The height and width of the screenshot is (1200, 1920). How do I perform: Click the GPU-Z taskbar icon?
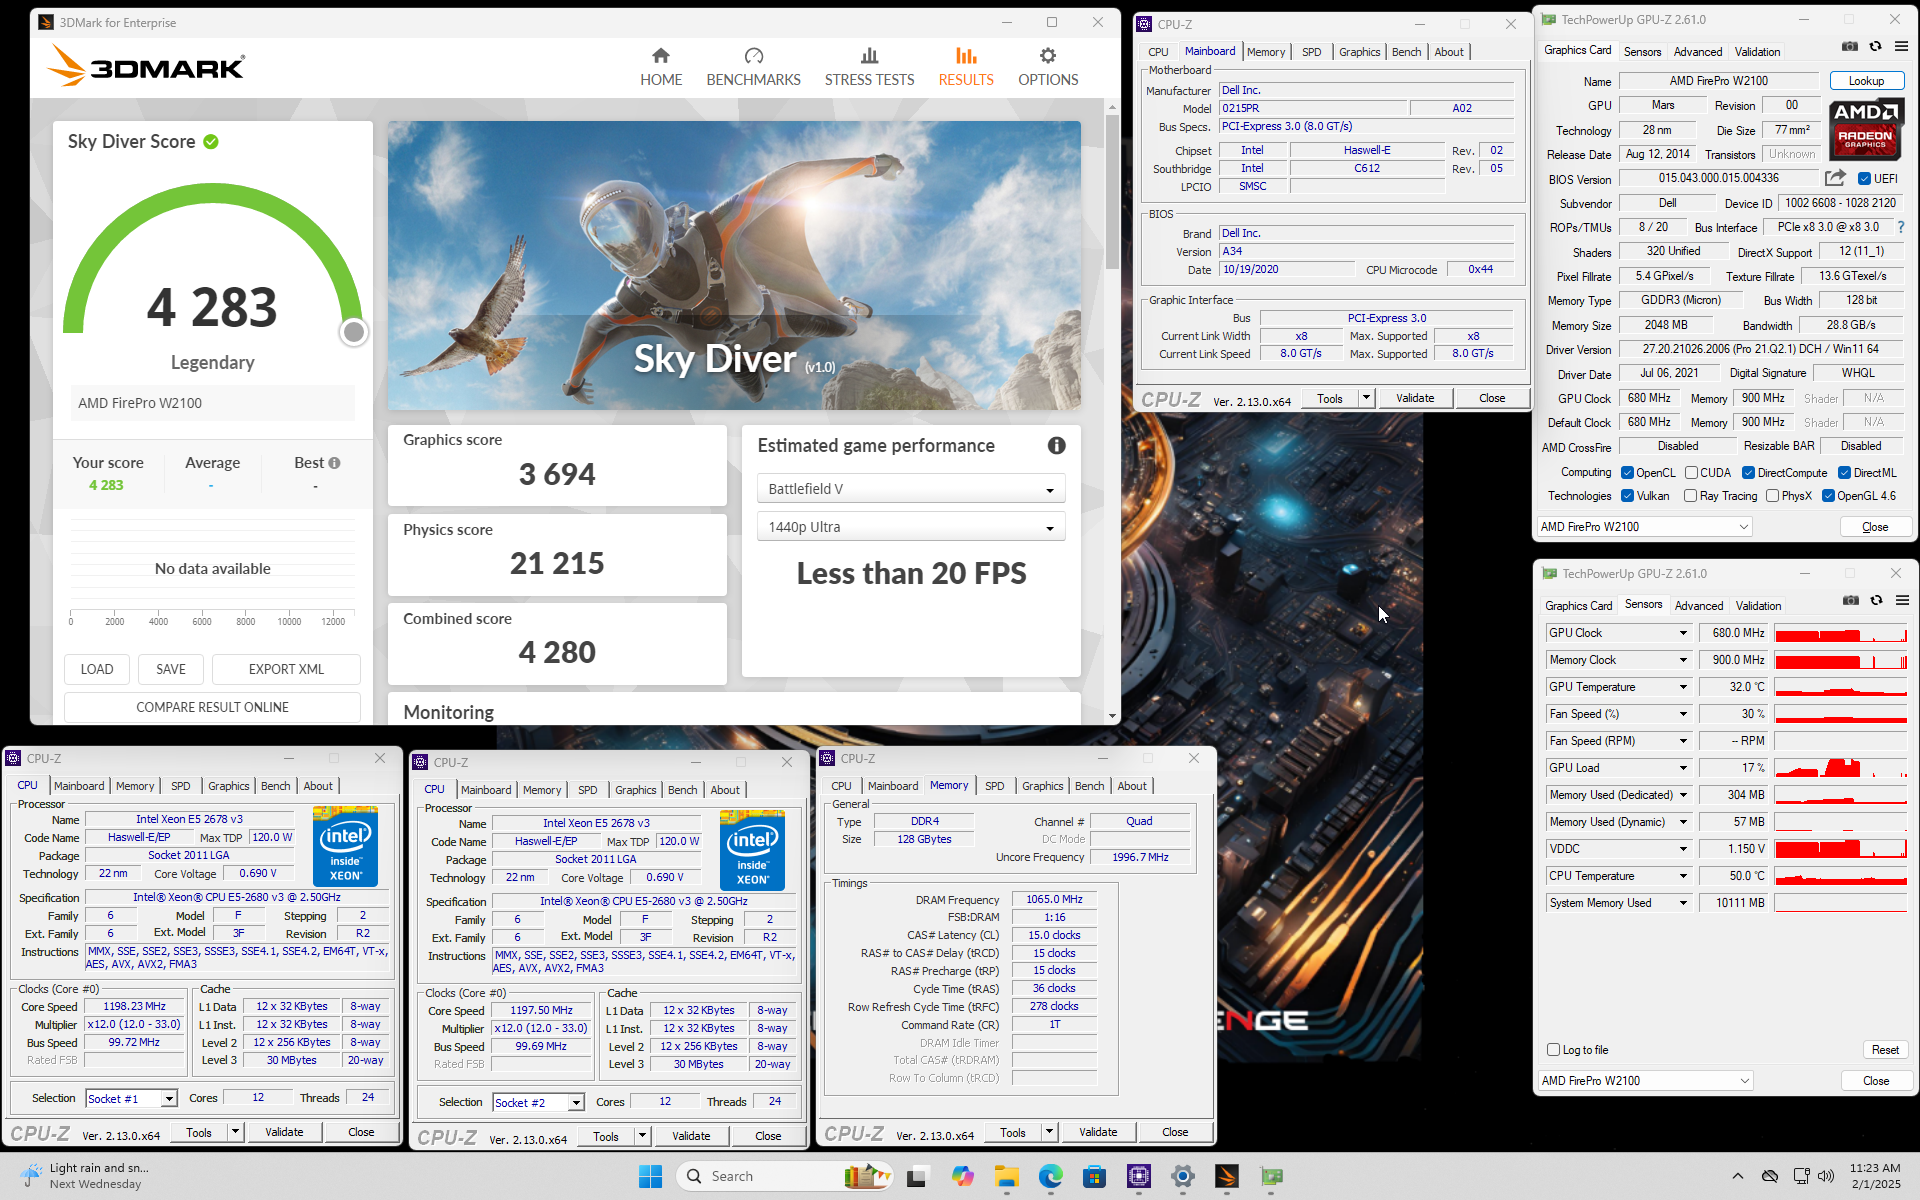coord(1271,1176)
